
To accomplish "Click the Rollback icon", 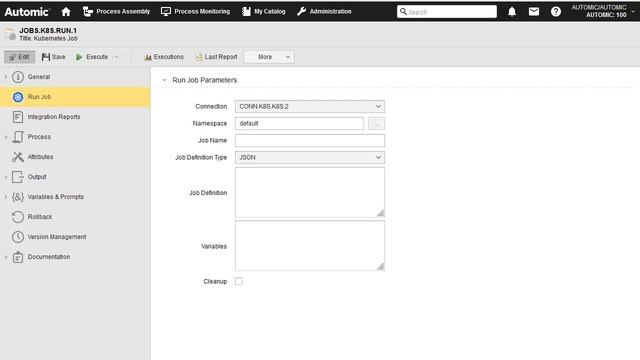I will (x=18, y=217).
